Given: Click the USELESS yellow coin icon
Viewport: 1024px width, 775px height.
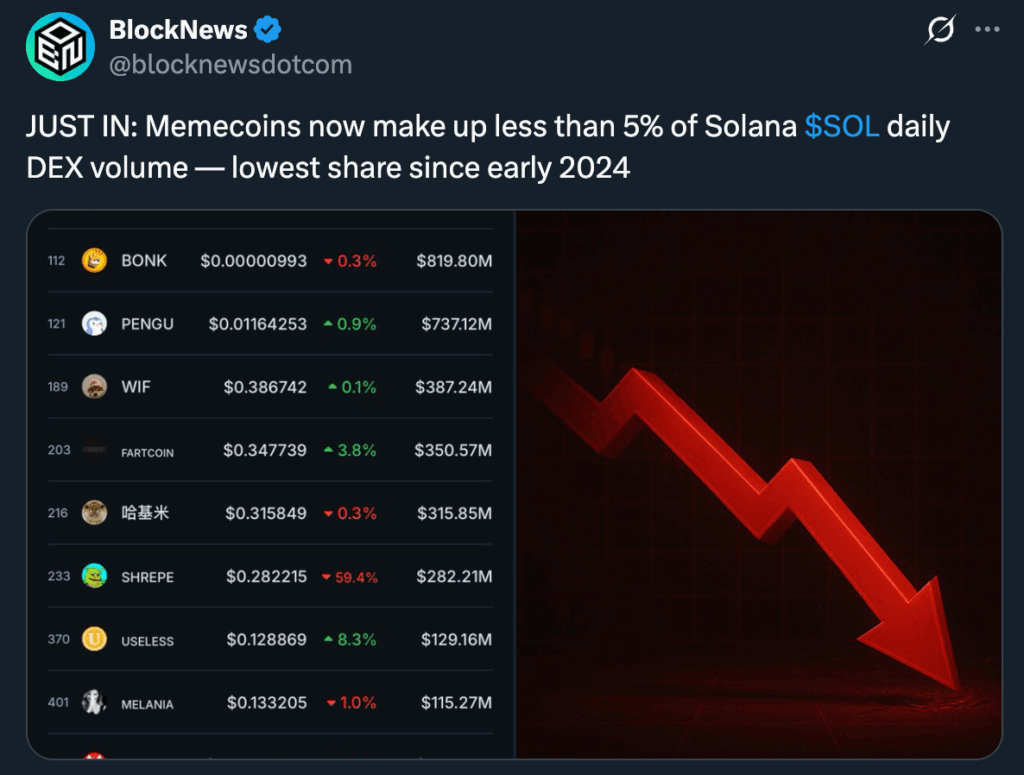Looking at the screenshot, I should pyautogui.click(x=94, y=639).
